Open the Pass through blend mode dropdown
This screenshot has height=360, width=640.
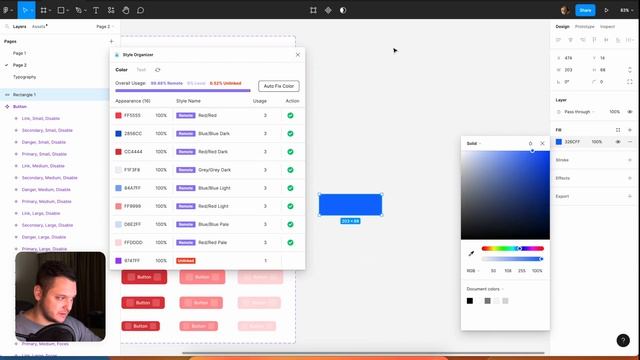[579, 111]
